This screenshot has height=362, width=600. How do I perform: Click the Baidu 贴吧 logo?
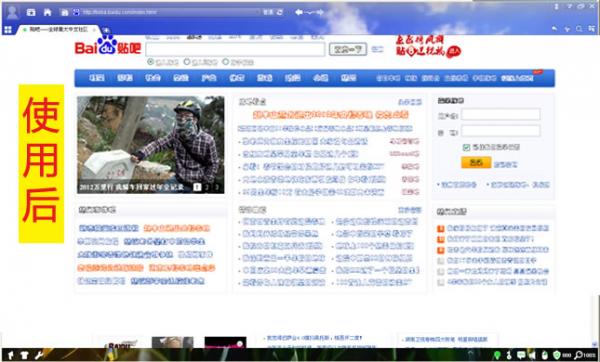coord(108,46)
